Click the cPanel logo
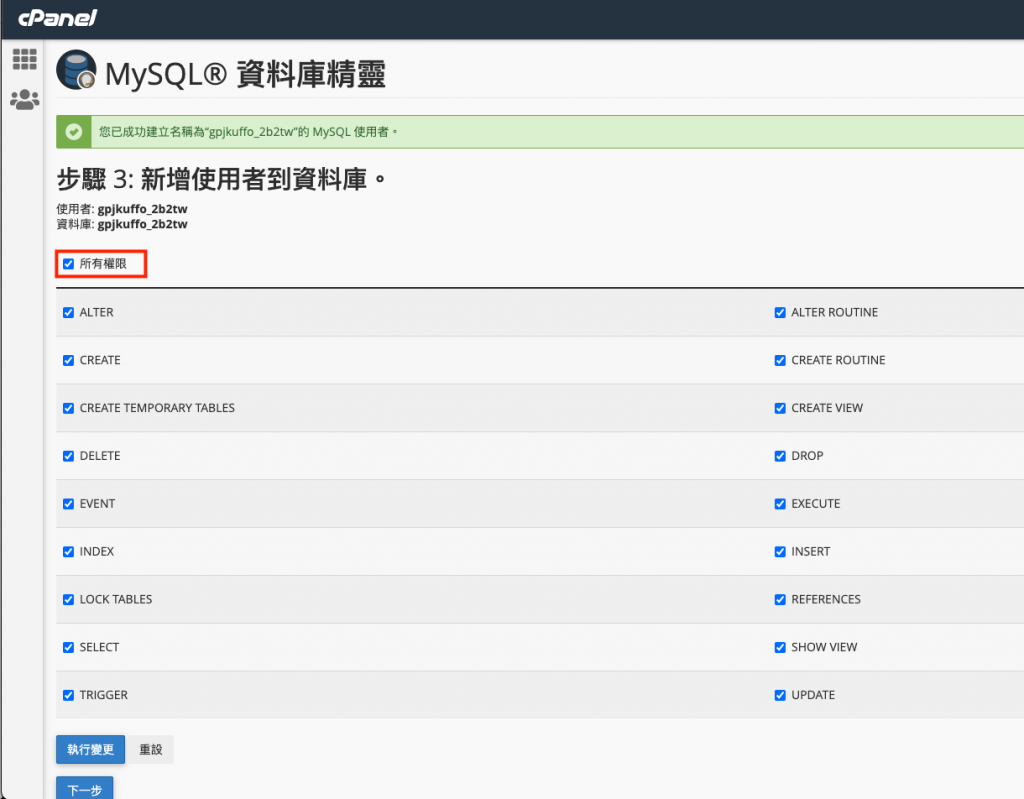The width and height of the screenshot is (1024, 799). pyautogui.click(x=57, y=18)
